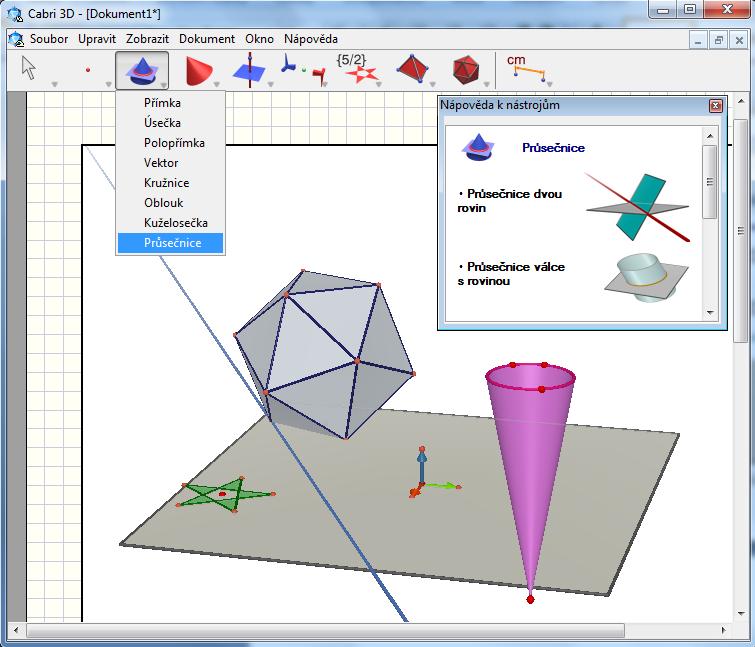The image size is (755, 647).
Task: Open dropdown arrow of star polygon tool
Action: (x=378, y=84)
